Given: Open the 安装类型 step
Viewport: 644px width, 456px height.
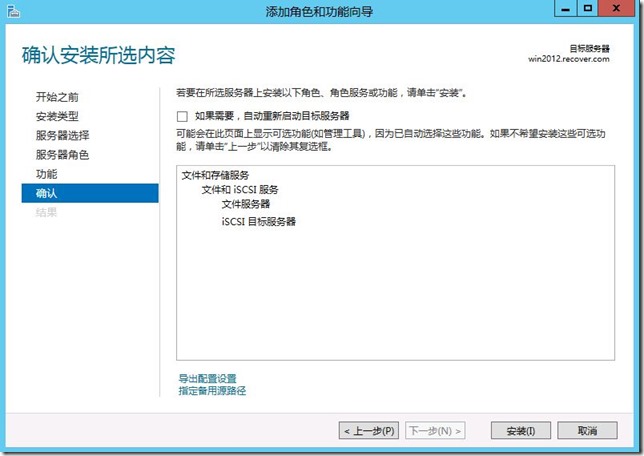Looking at the screenshot, I should (57, 116).
